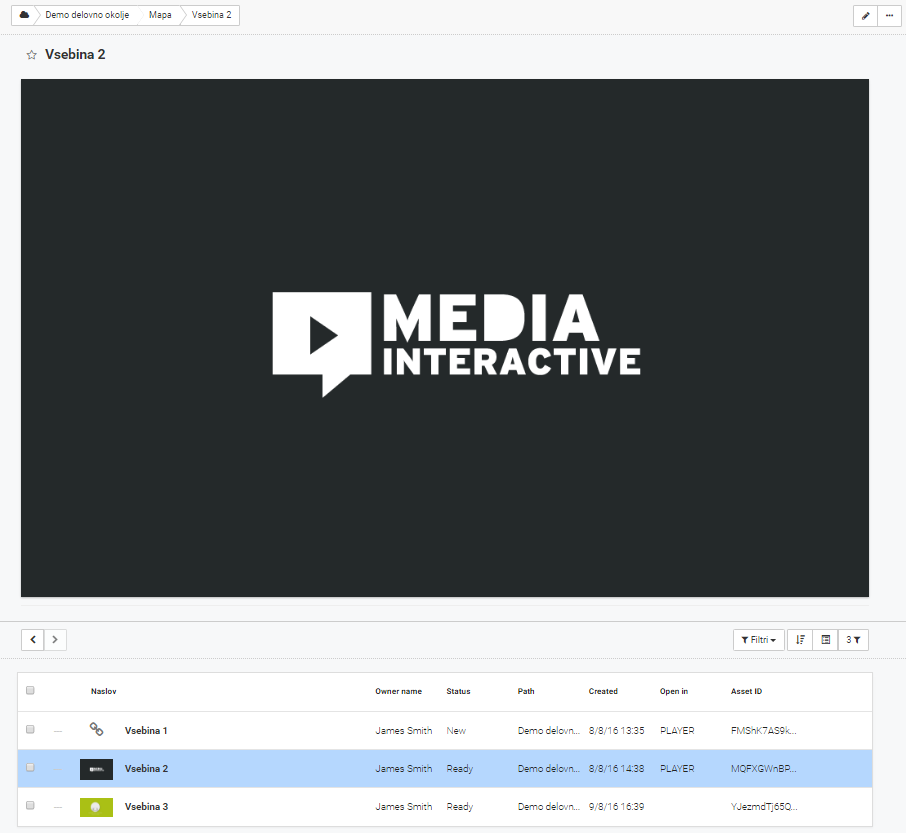Click the pencil edit icon

click(865, 16)
